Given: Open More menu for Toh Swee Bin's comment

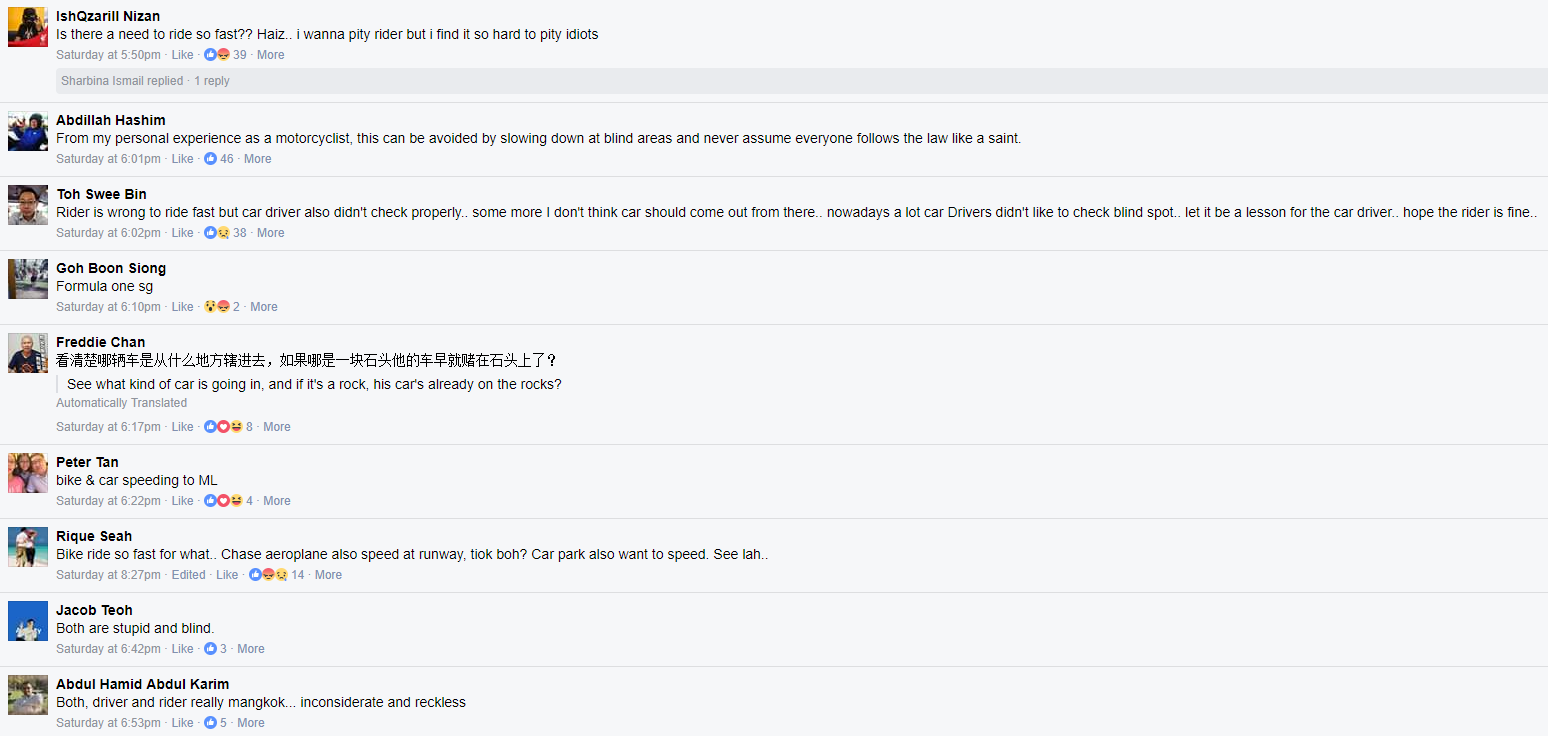Looking at the screenshot, I should coord(270,233).
